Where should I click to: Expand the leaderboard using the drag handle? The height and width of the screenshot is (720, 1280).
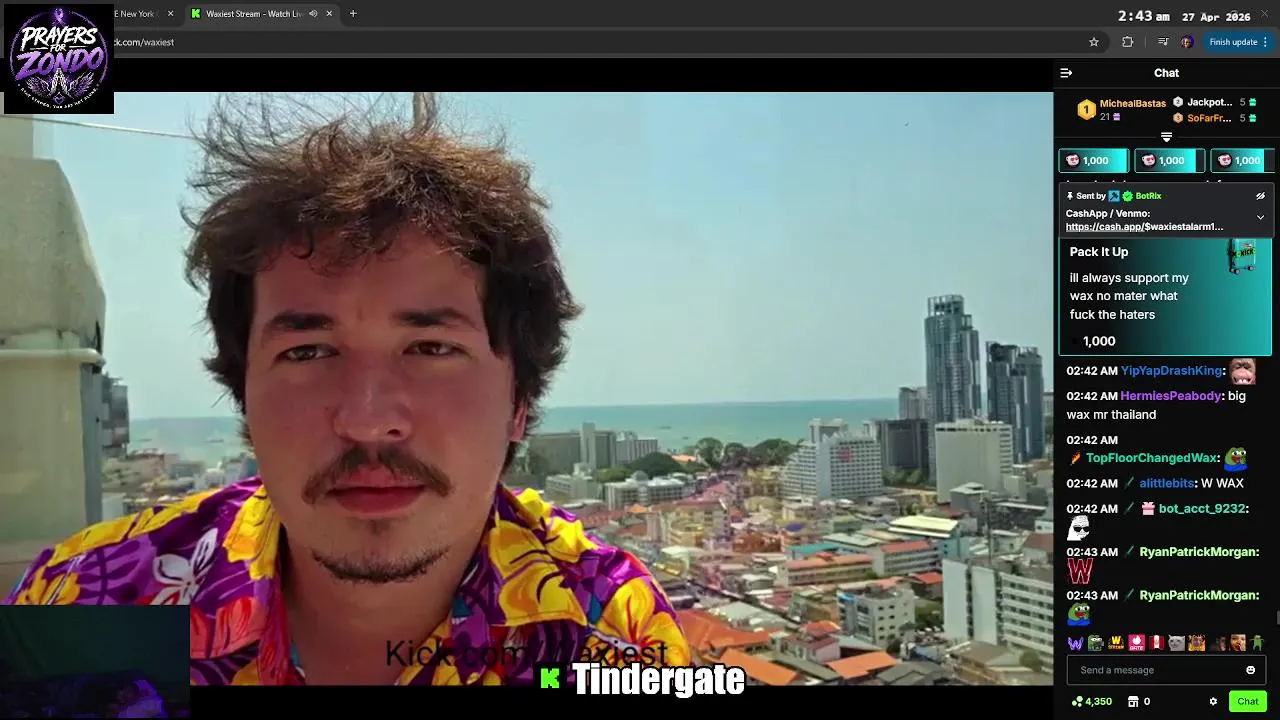pos(1166,137)
